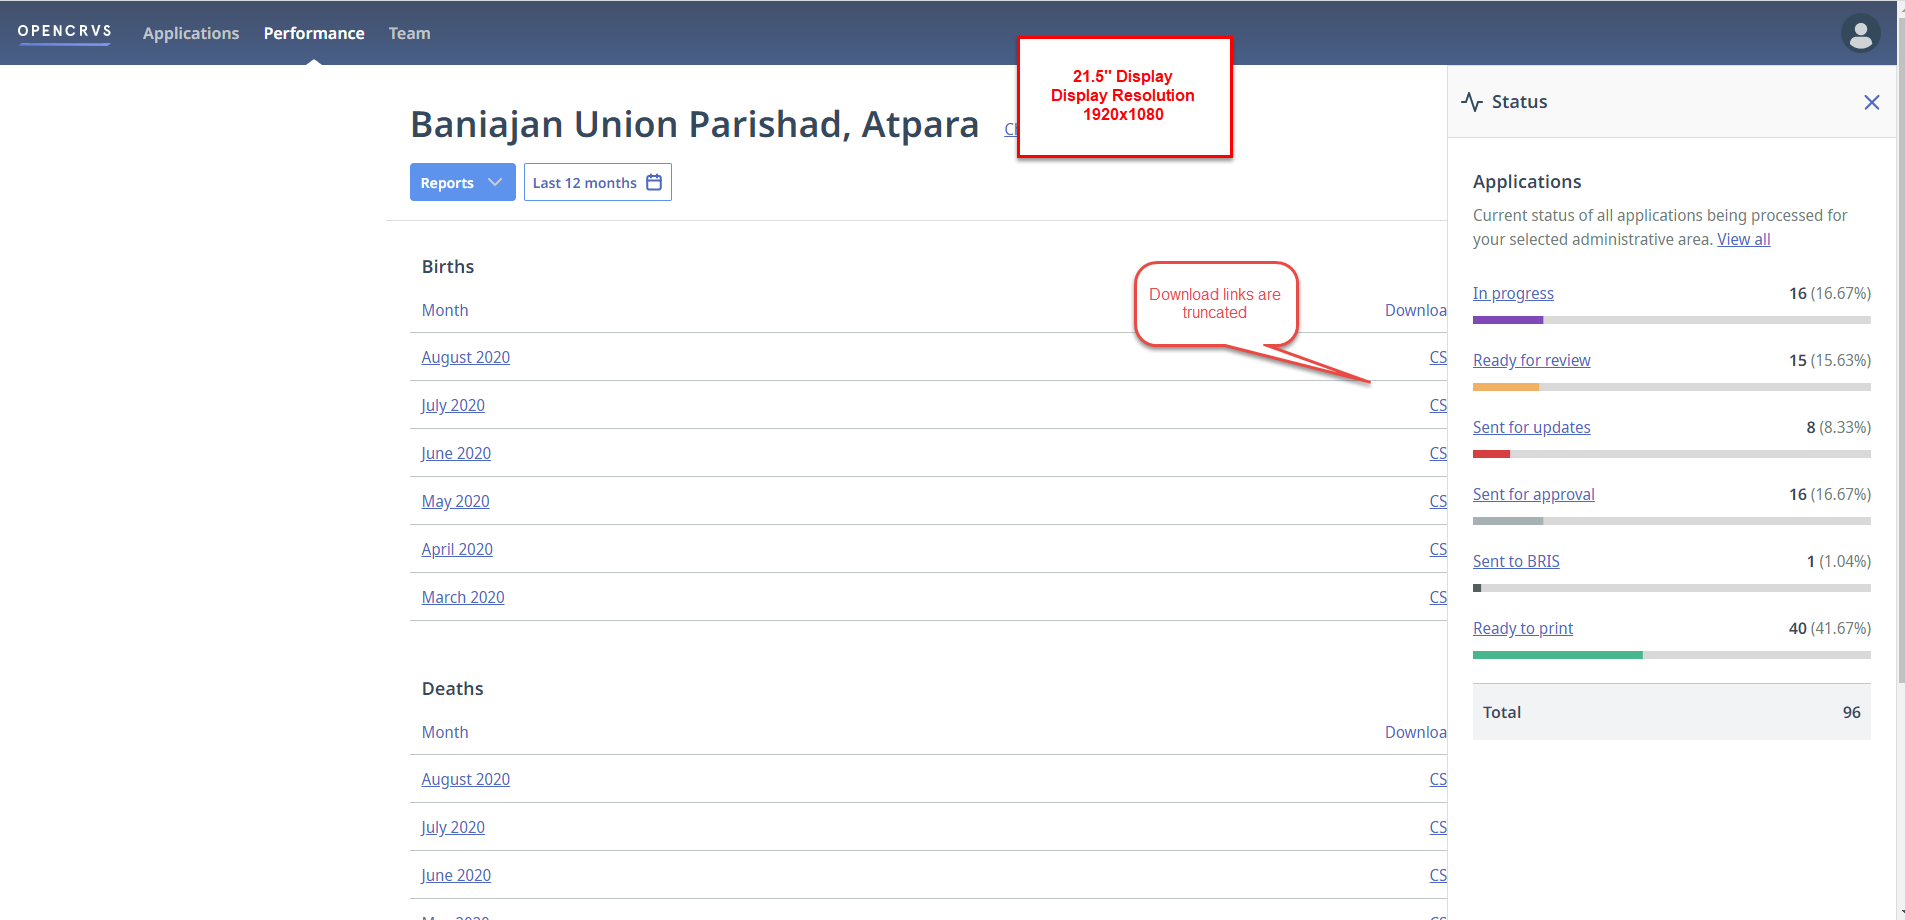Click the calendar icon in the date picker
Screen dimensions: 1905x920
(652, 182)
